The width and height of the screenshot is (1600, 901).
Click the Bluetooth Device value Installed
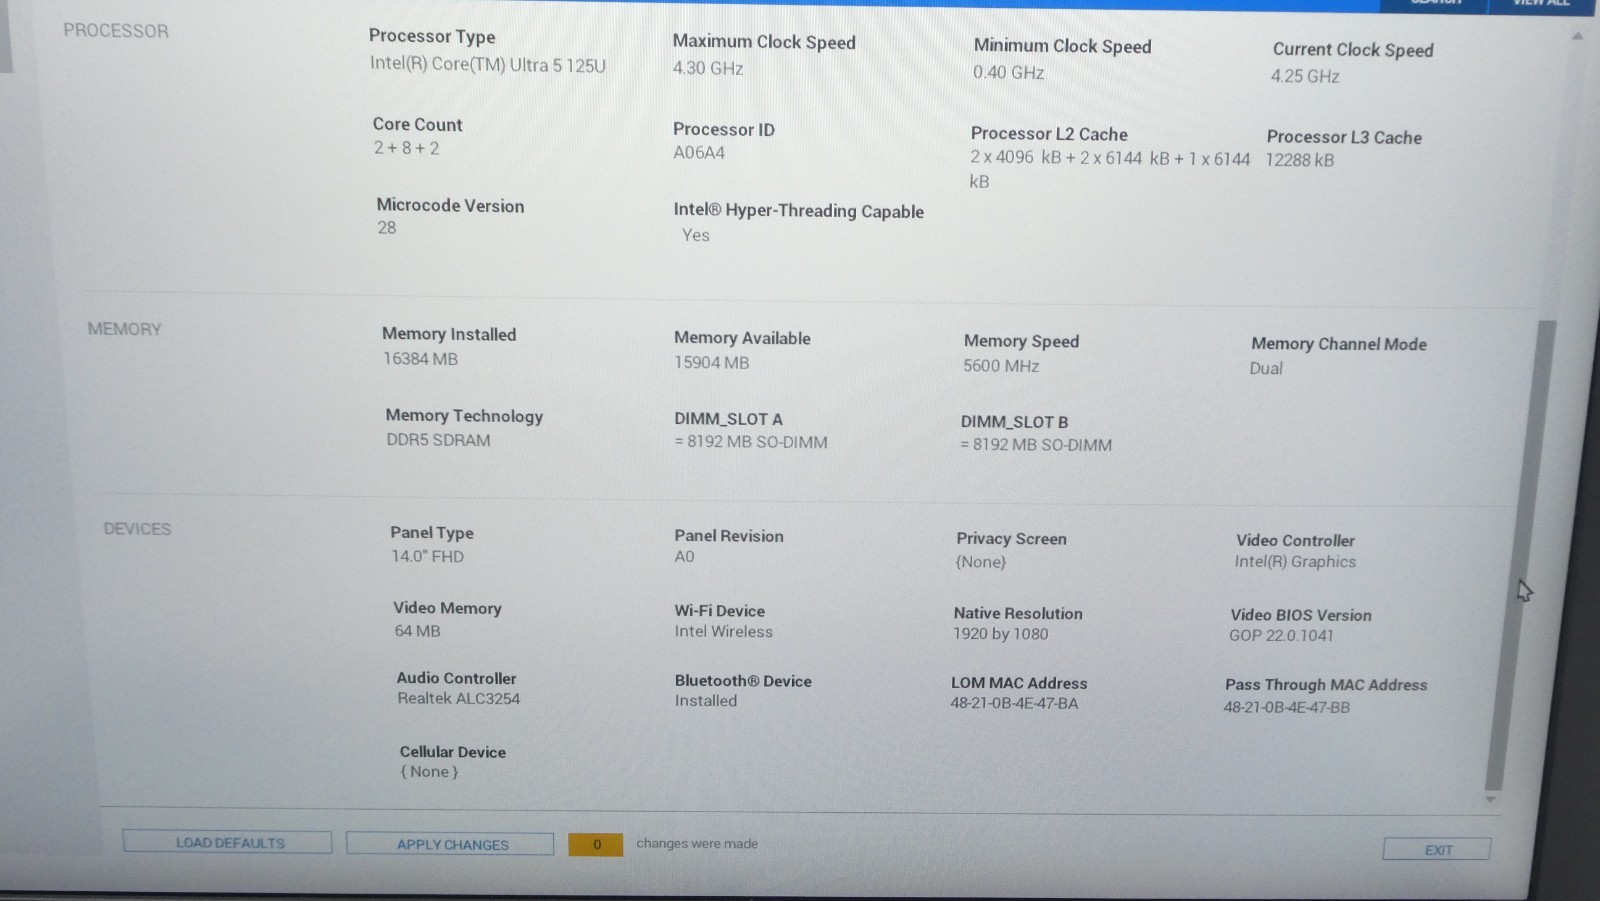(x=705, y=701)
